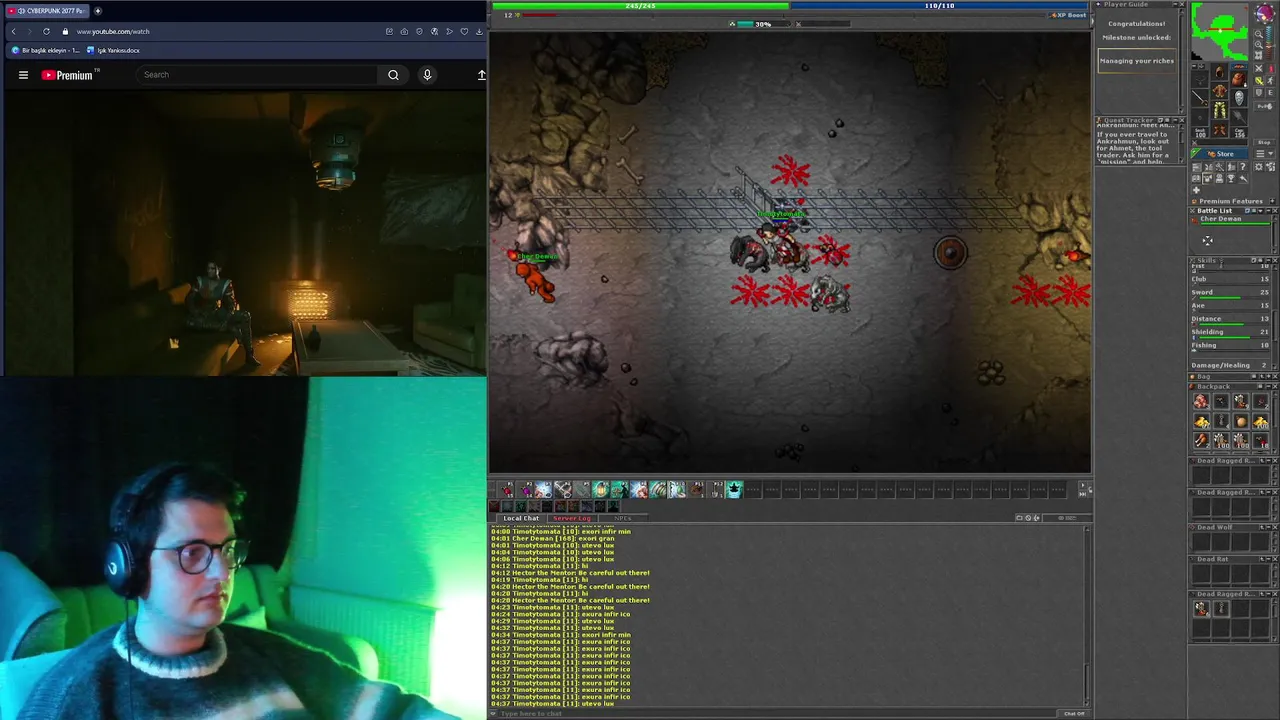Image resolution: width=1280 pixels, height=720 pixels.
Task: Click the Stop button
Action: (1264, 142)
